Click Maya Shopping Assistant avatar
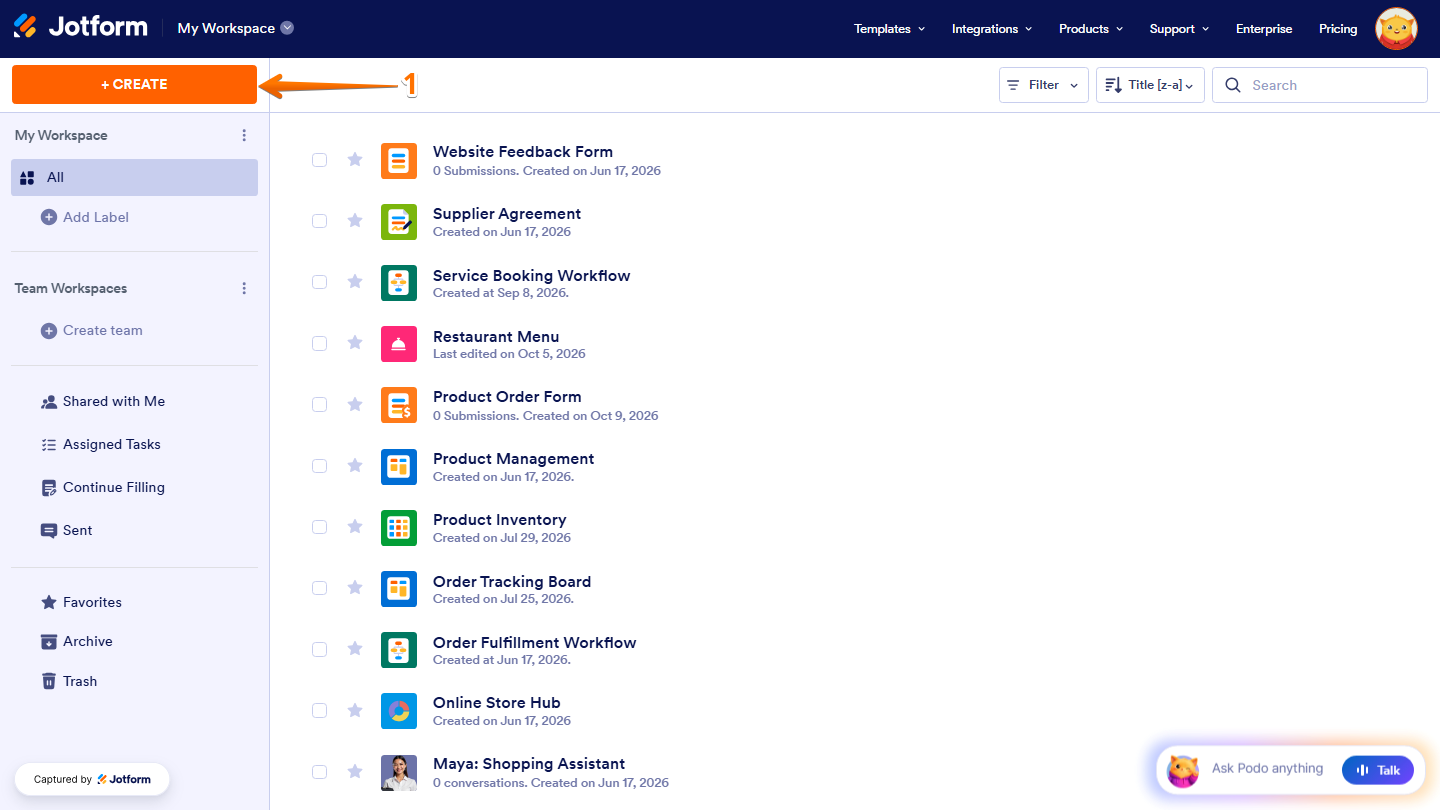This screenshot has height=810, width=1440. [x=399, y=772]
